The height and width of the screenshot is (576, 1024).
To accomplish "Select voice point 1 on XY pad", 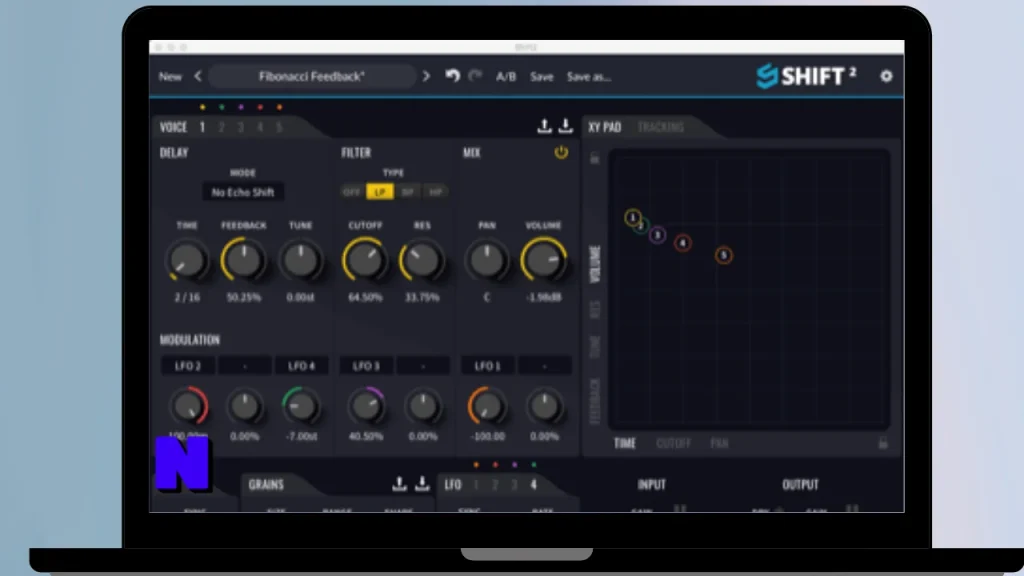I will click(632, 217).
